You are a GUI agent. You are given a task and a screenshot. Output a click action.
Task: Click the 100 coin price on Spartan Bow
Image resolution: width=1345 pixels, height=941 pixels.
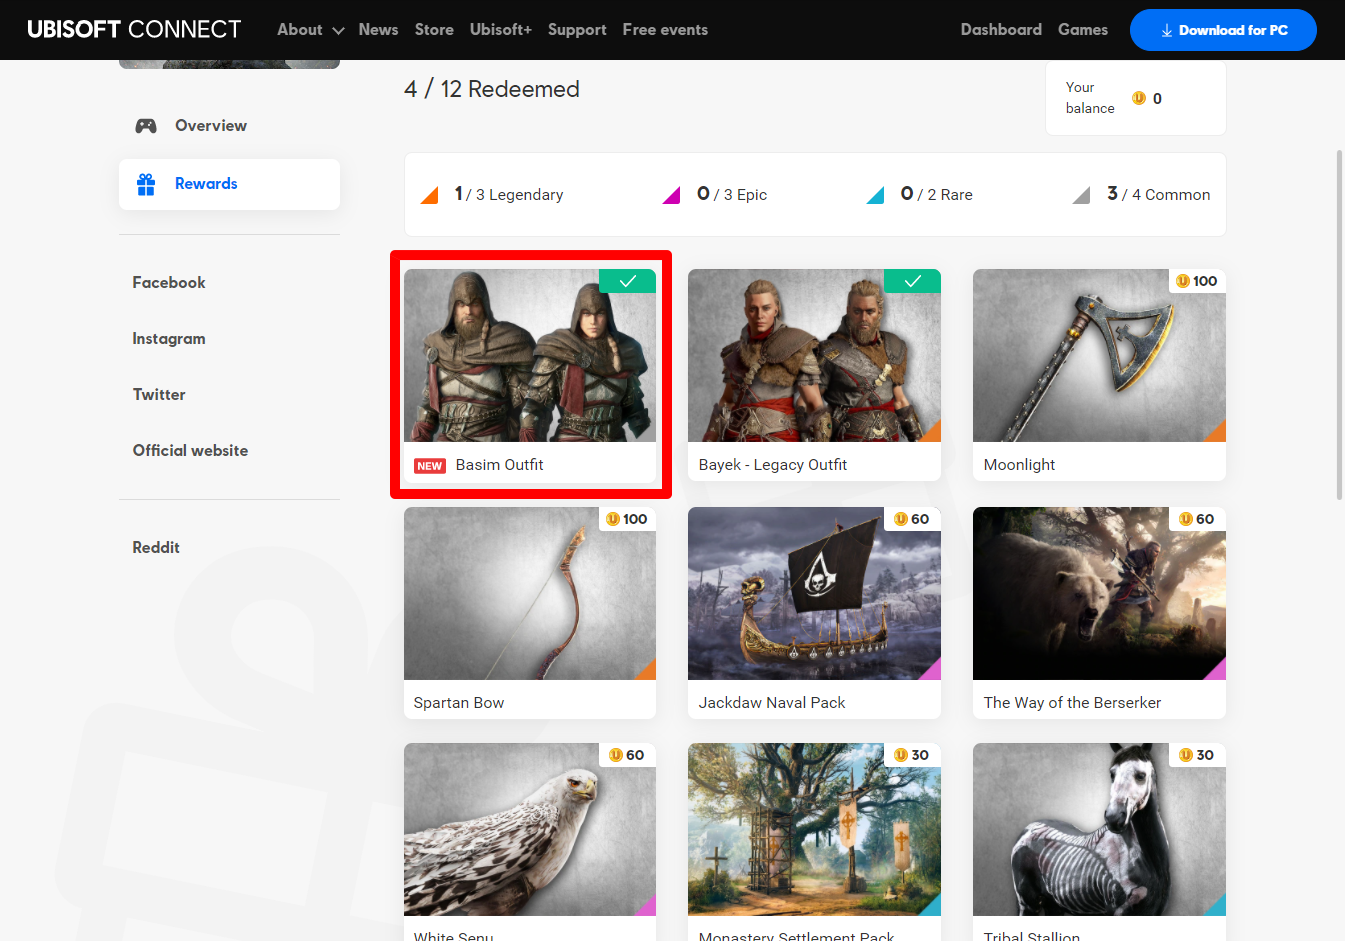click(627, 519)
